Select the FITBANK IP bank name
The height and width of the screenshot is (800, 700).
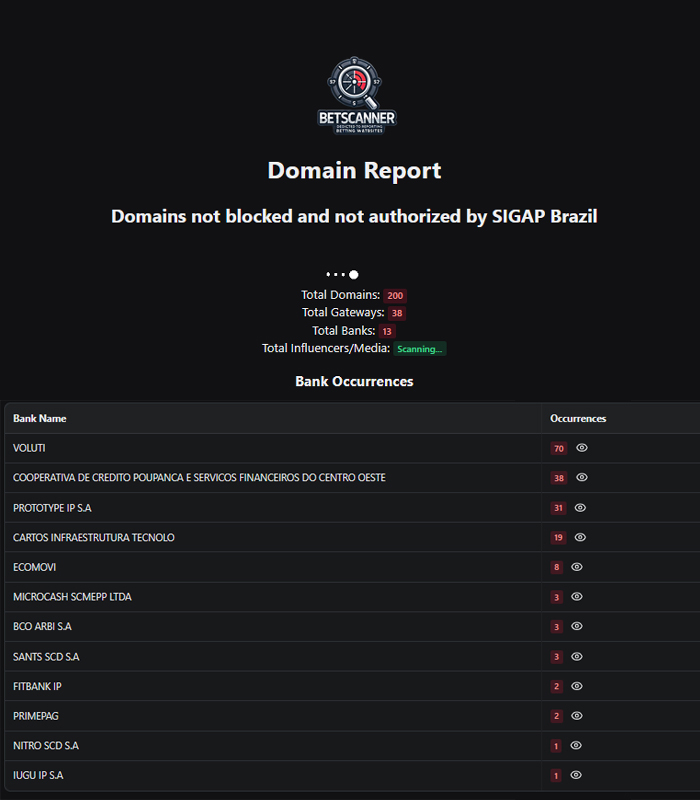tap(37, 687)
